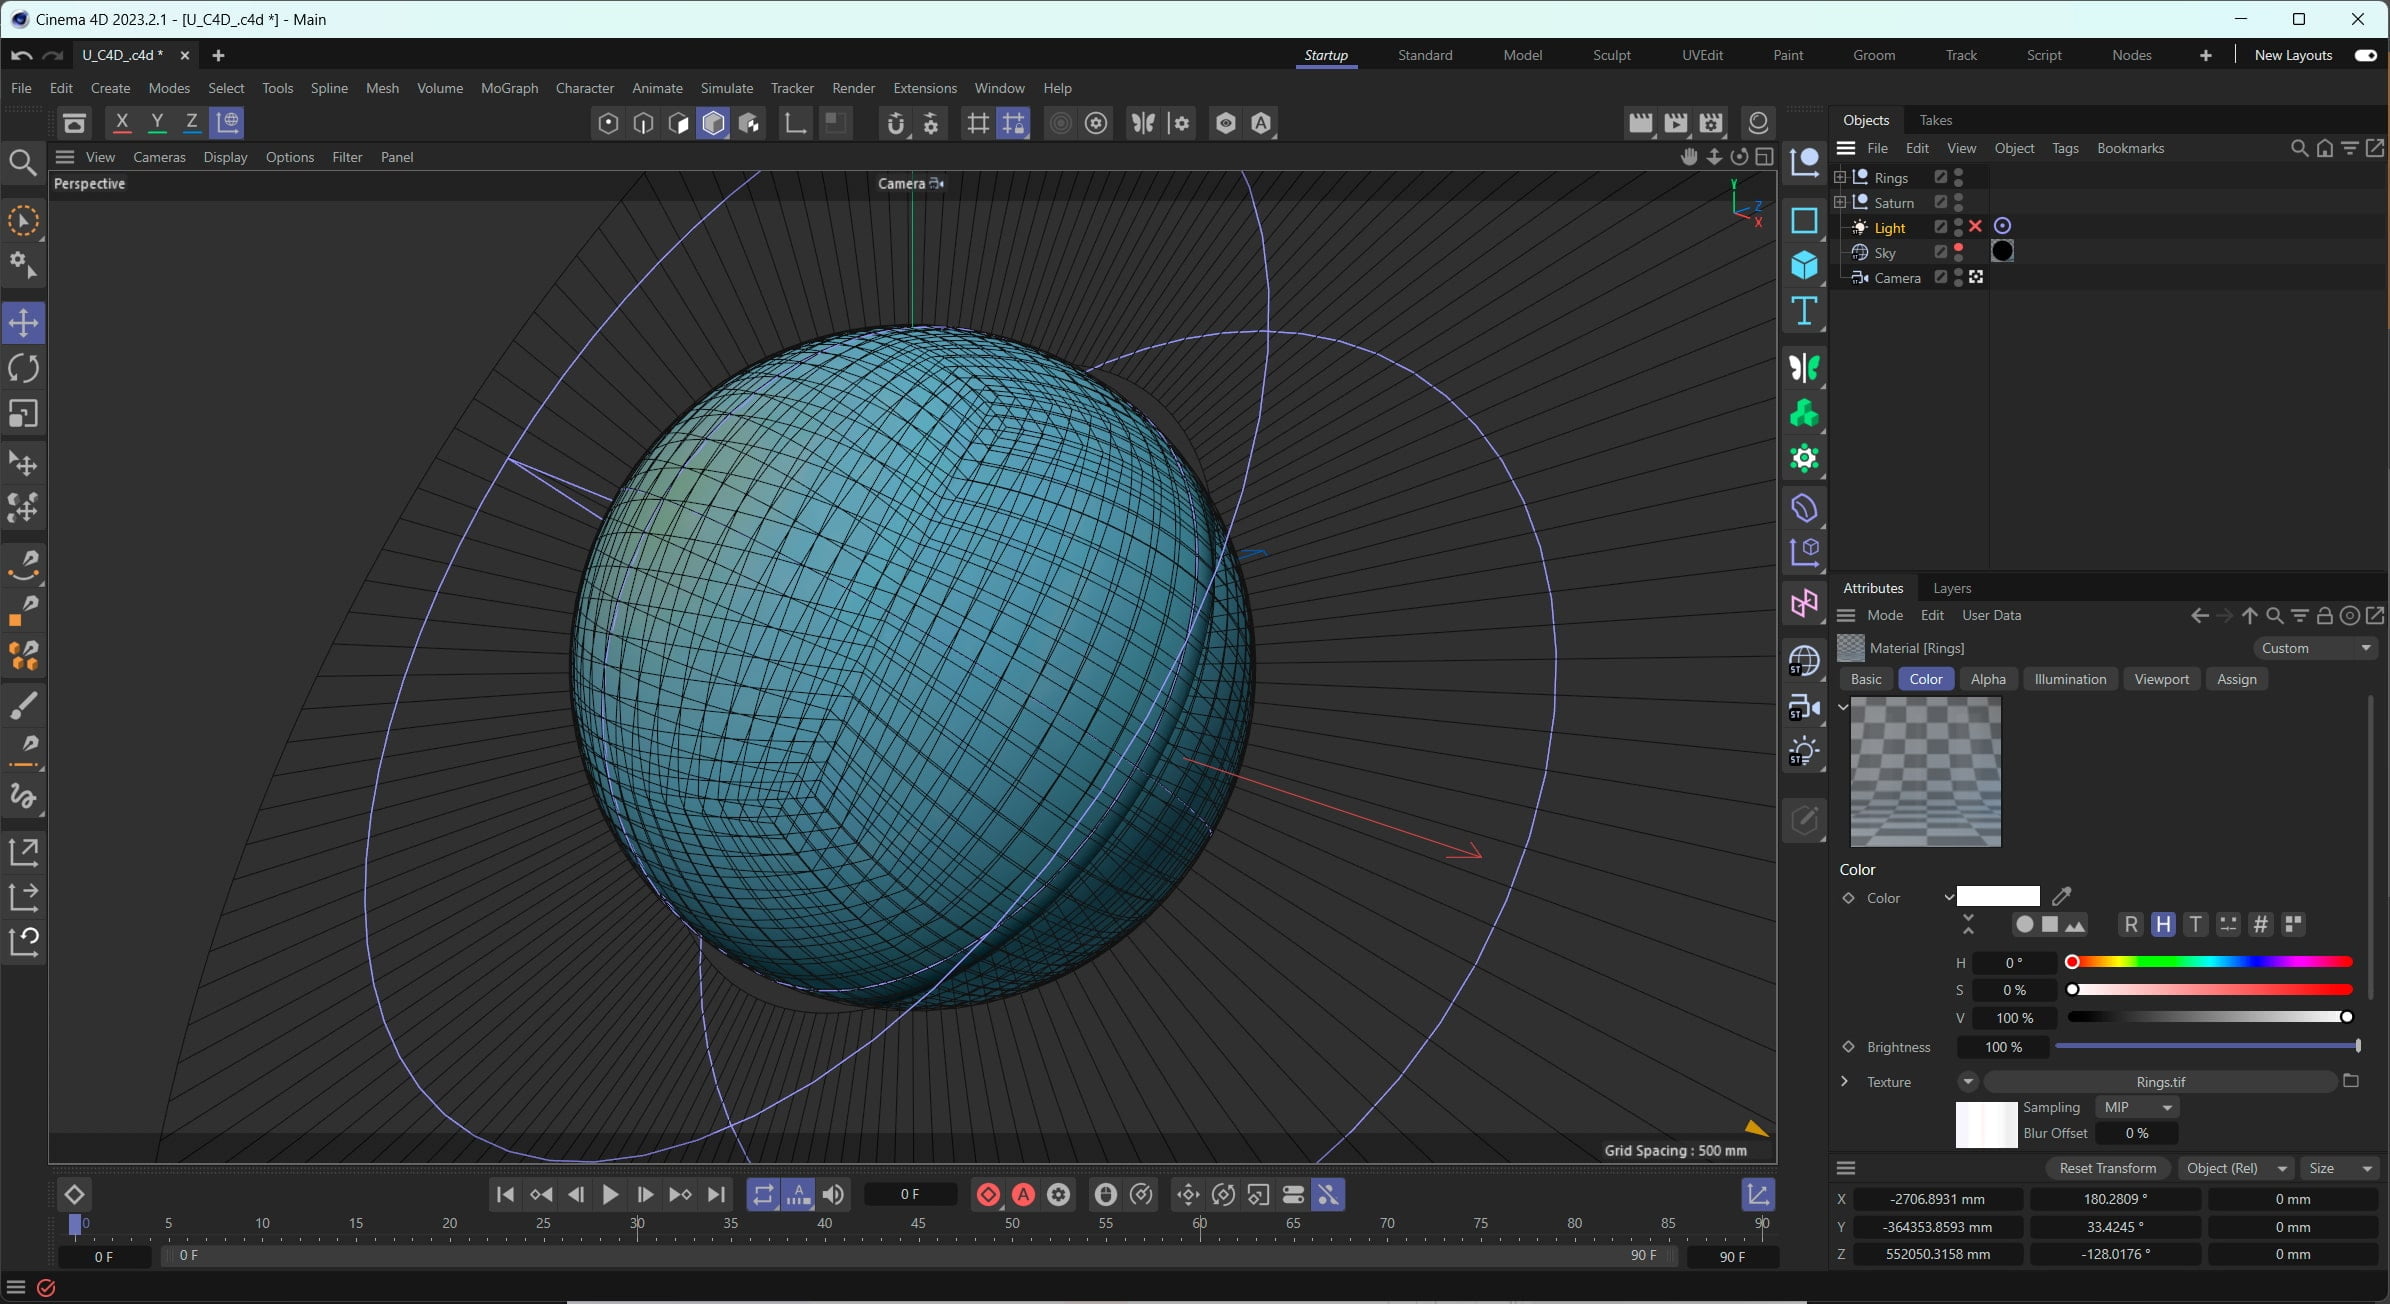
Task: Select the Move tool in left palette
Action: pos(23,322)
